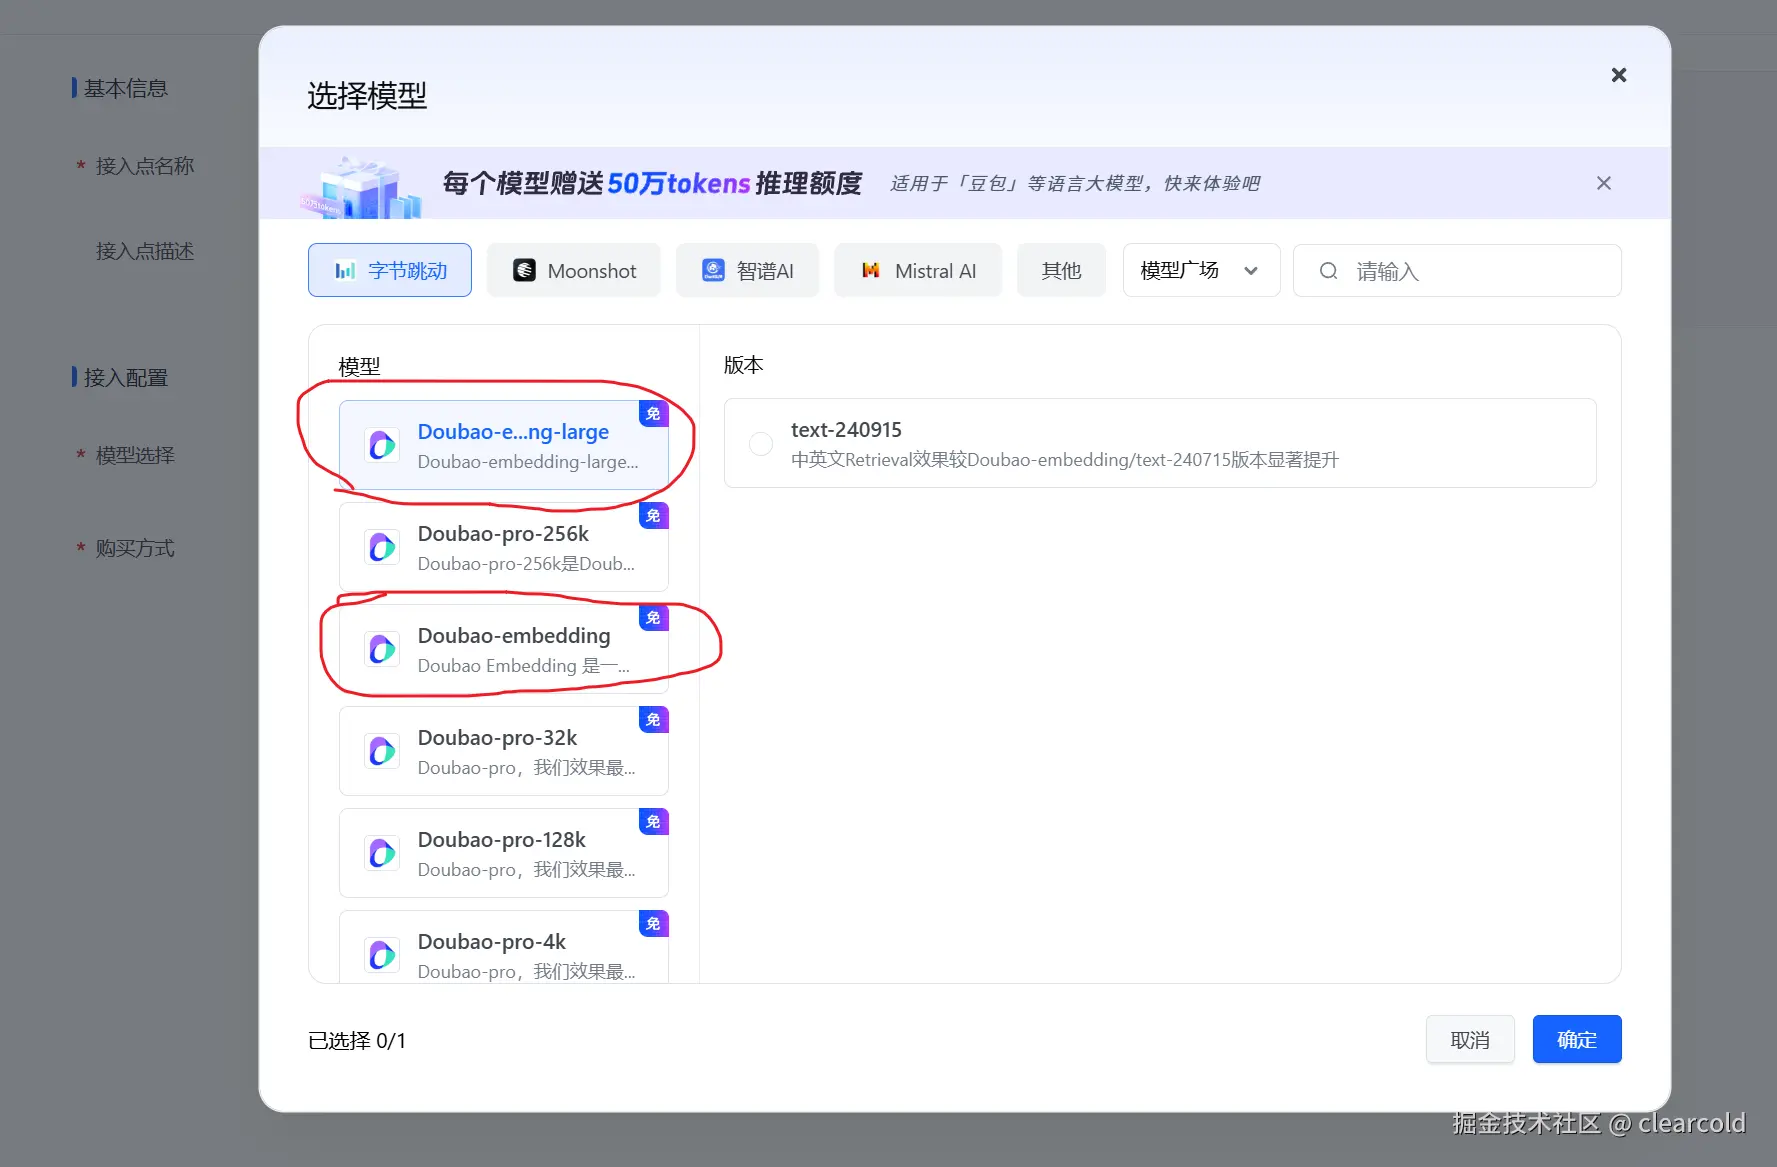This screenshot has height=1167, width=1777.
Task: Click the 接入点描述 field label
Action: click(x=145, y=251)
